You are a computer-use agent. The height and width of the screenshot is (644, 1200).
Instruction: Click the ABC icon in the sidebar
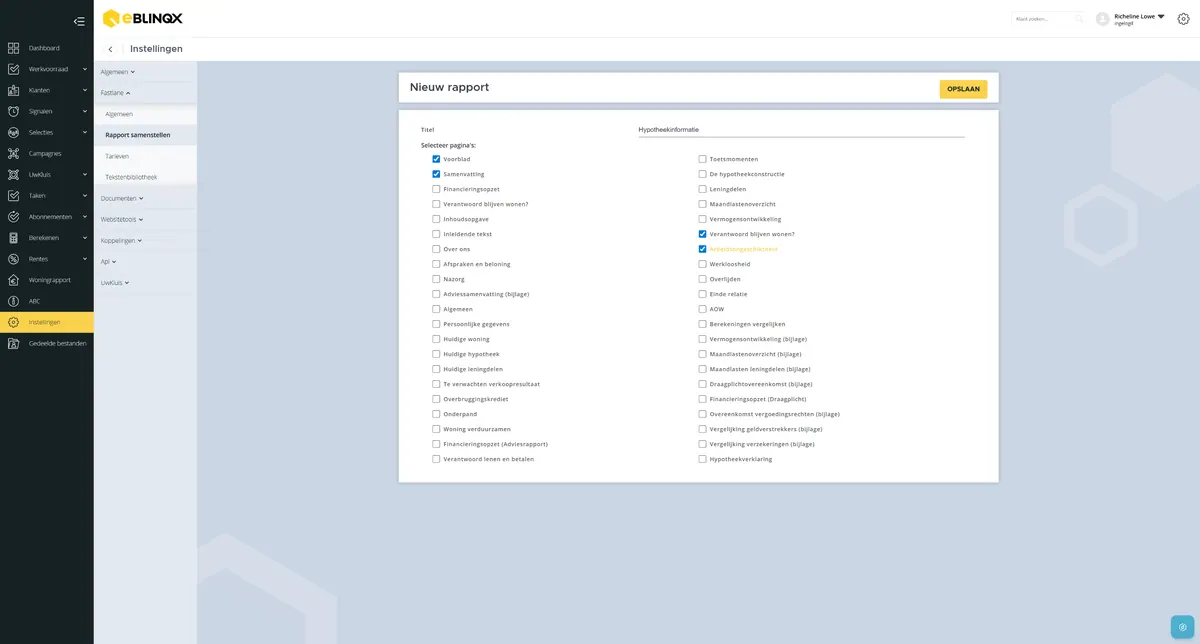click(13, 301)
